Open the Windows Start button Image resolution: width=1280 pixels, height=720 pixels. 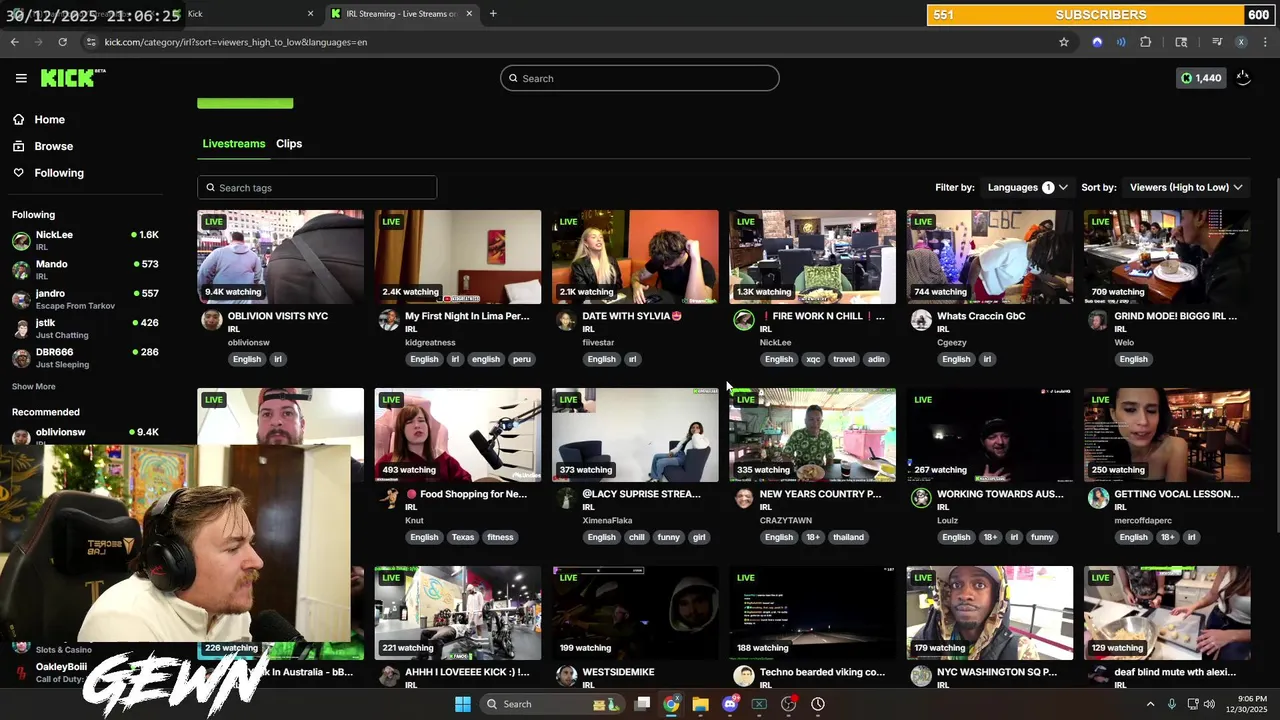pos(463,704)
